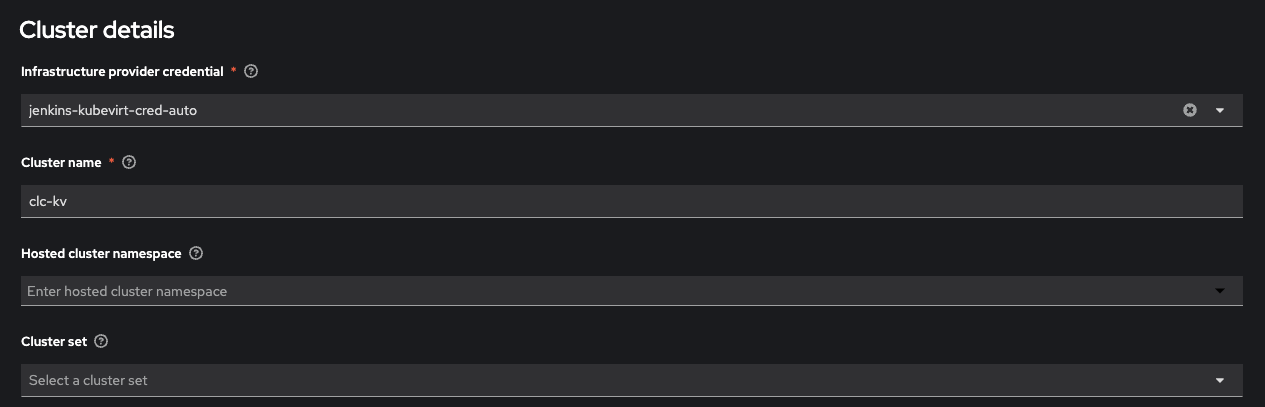Image resolution: width=1265 pixels, height=407 pixels.
Task: Click the 'Enter hosted cluster namespace' input
Action: click(x=600, y=291)
